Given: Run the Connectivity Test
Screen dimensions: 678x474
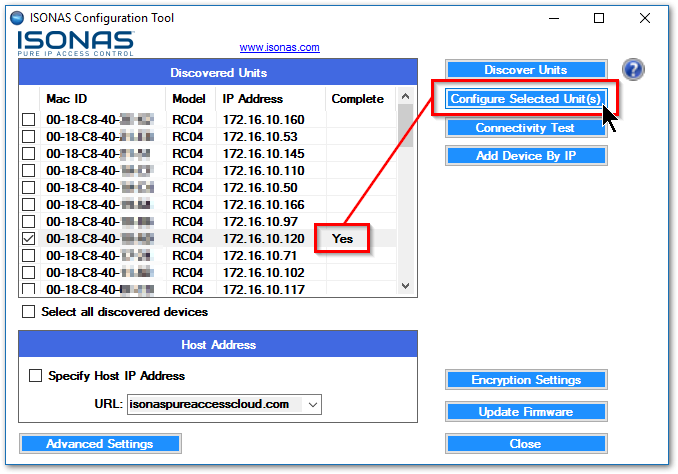Looking at the screenshot, I should [526, 128].
